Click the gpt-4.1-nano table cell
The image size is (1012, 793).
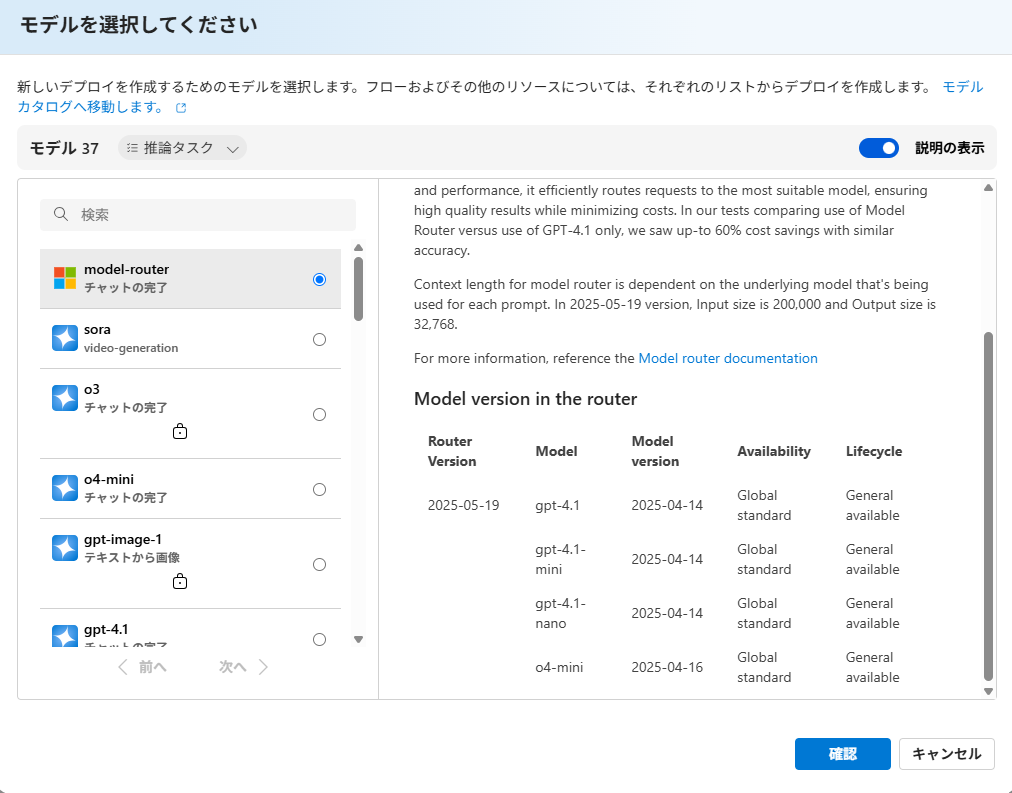pos(560,614)
